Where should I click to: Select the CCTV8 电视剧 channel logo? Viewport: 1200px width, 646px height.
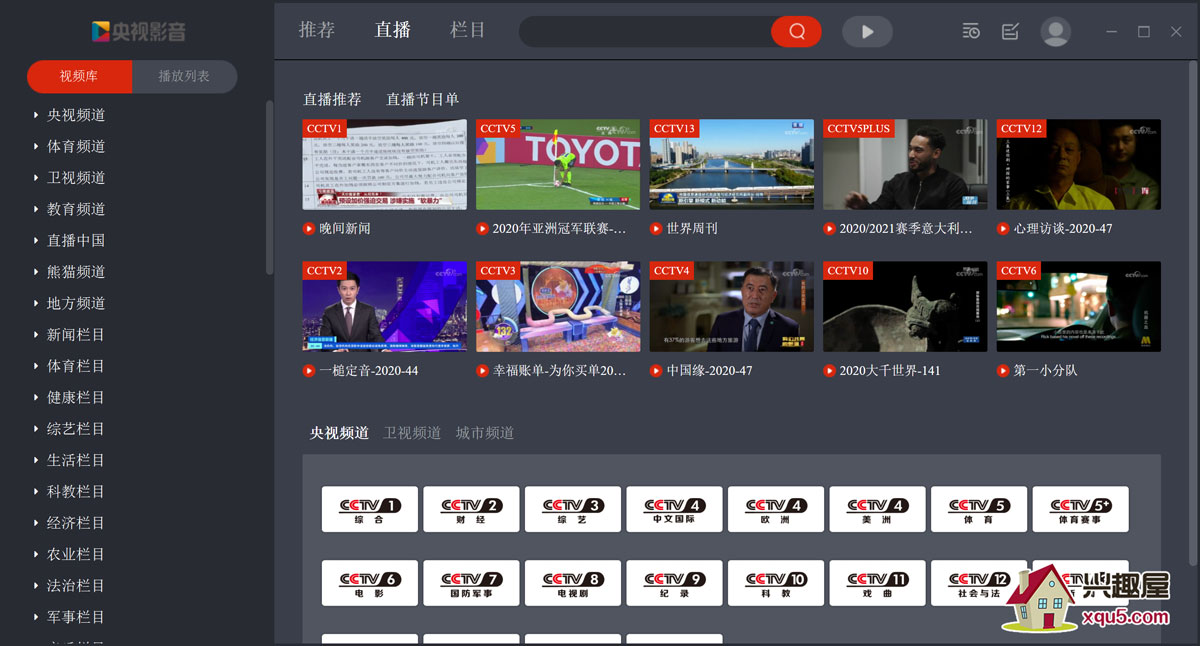573,583
